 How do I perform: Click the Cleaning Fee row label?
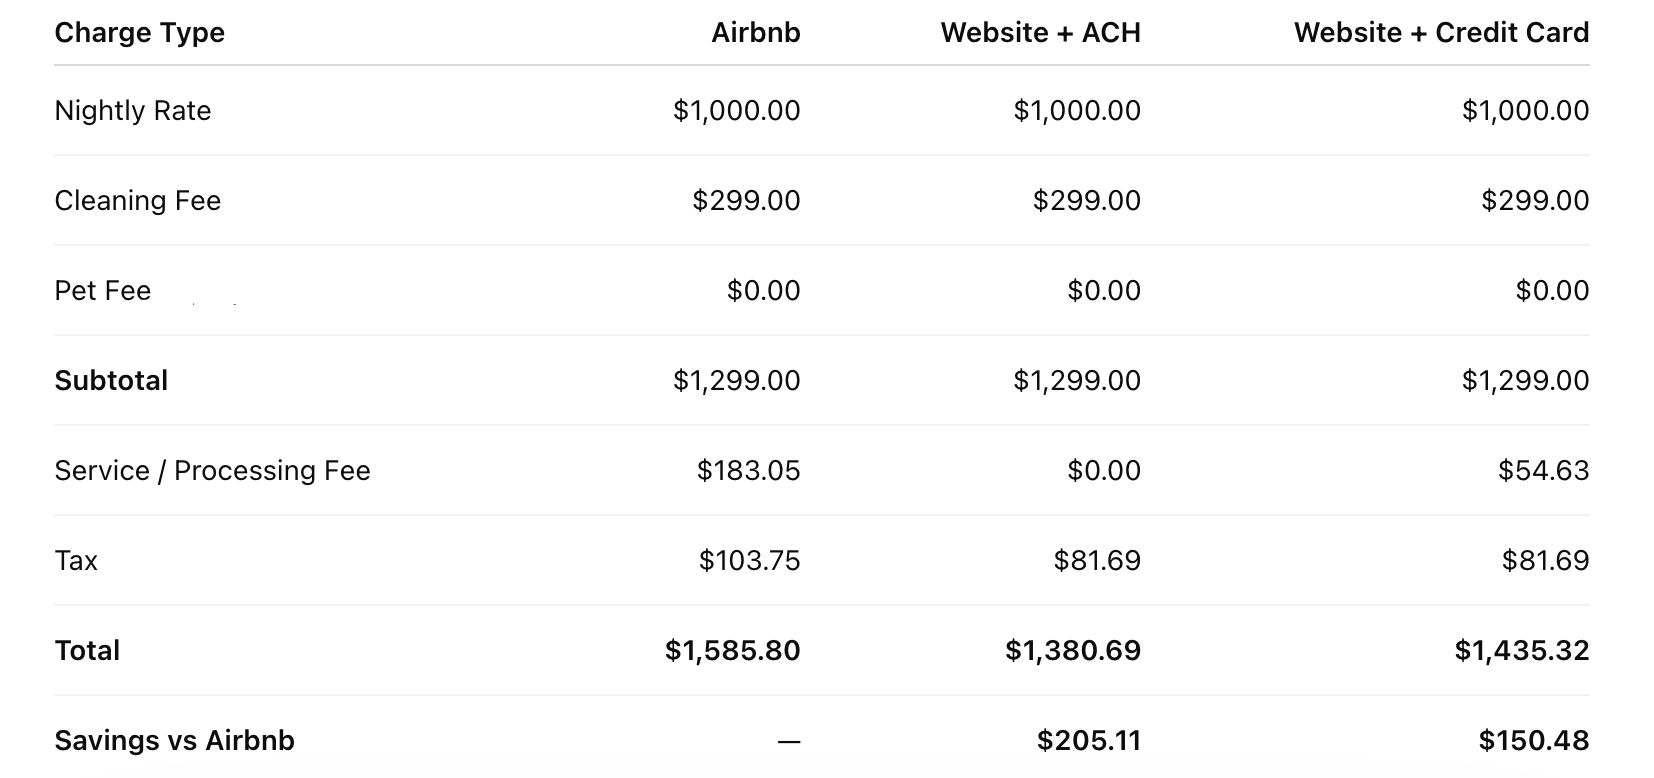pyautogui.click(x=137, y=200)
